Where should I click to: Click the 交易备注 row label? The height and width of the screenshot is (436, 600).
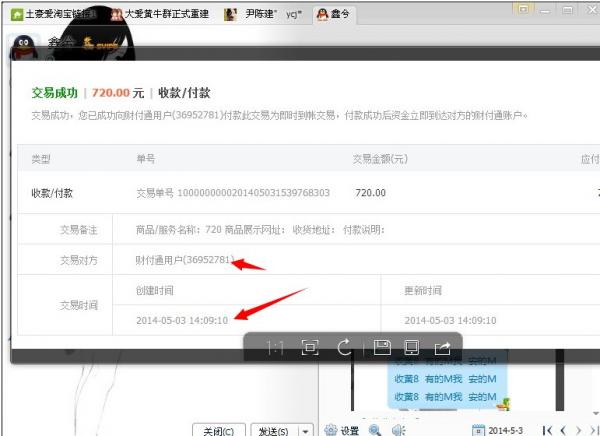coord(78,230)
